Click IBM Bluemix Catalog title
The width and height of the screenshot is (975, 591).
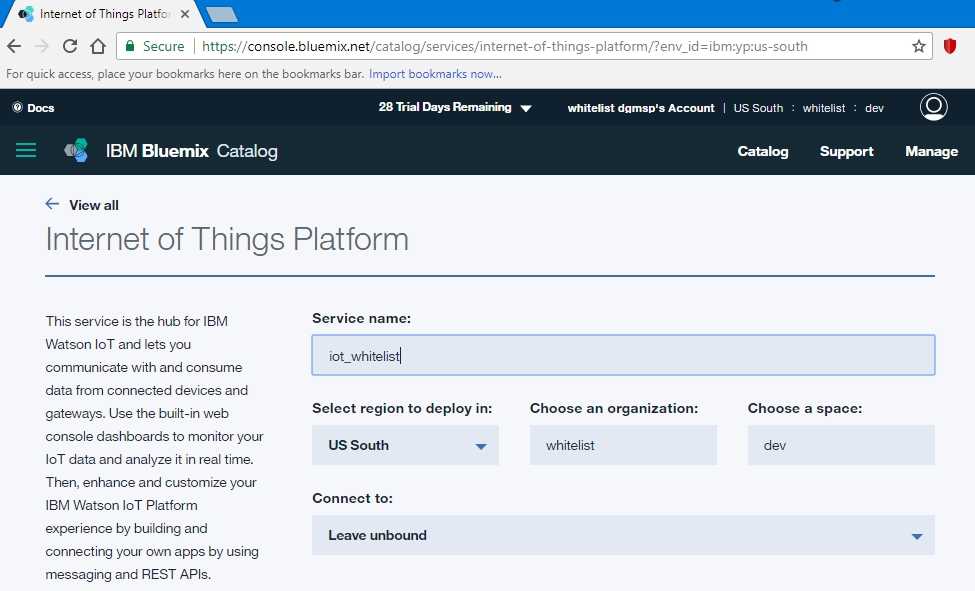[x=192, y=151]
